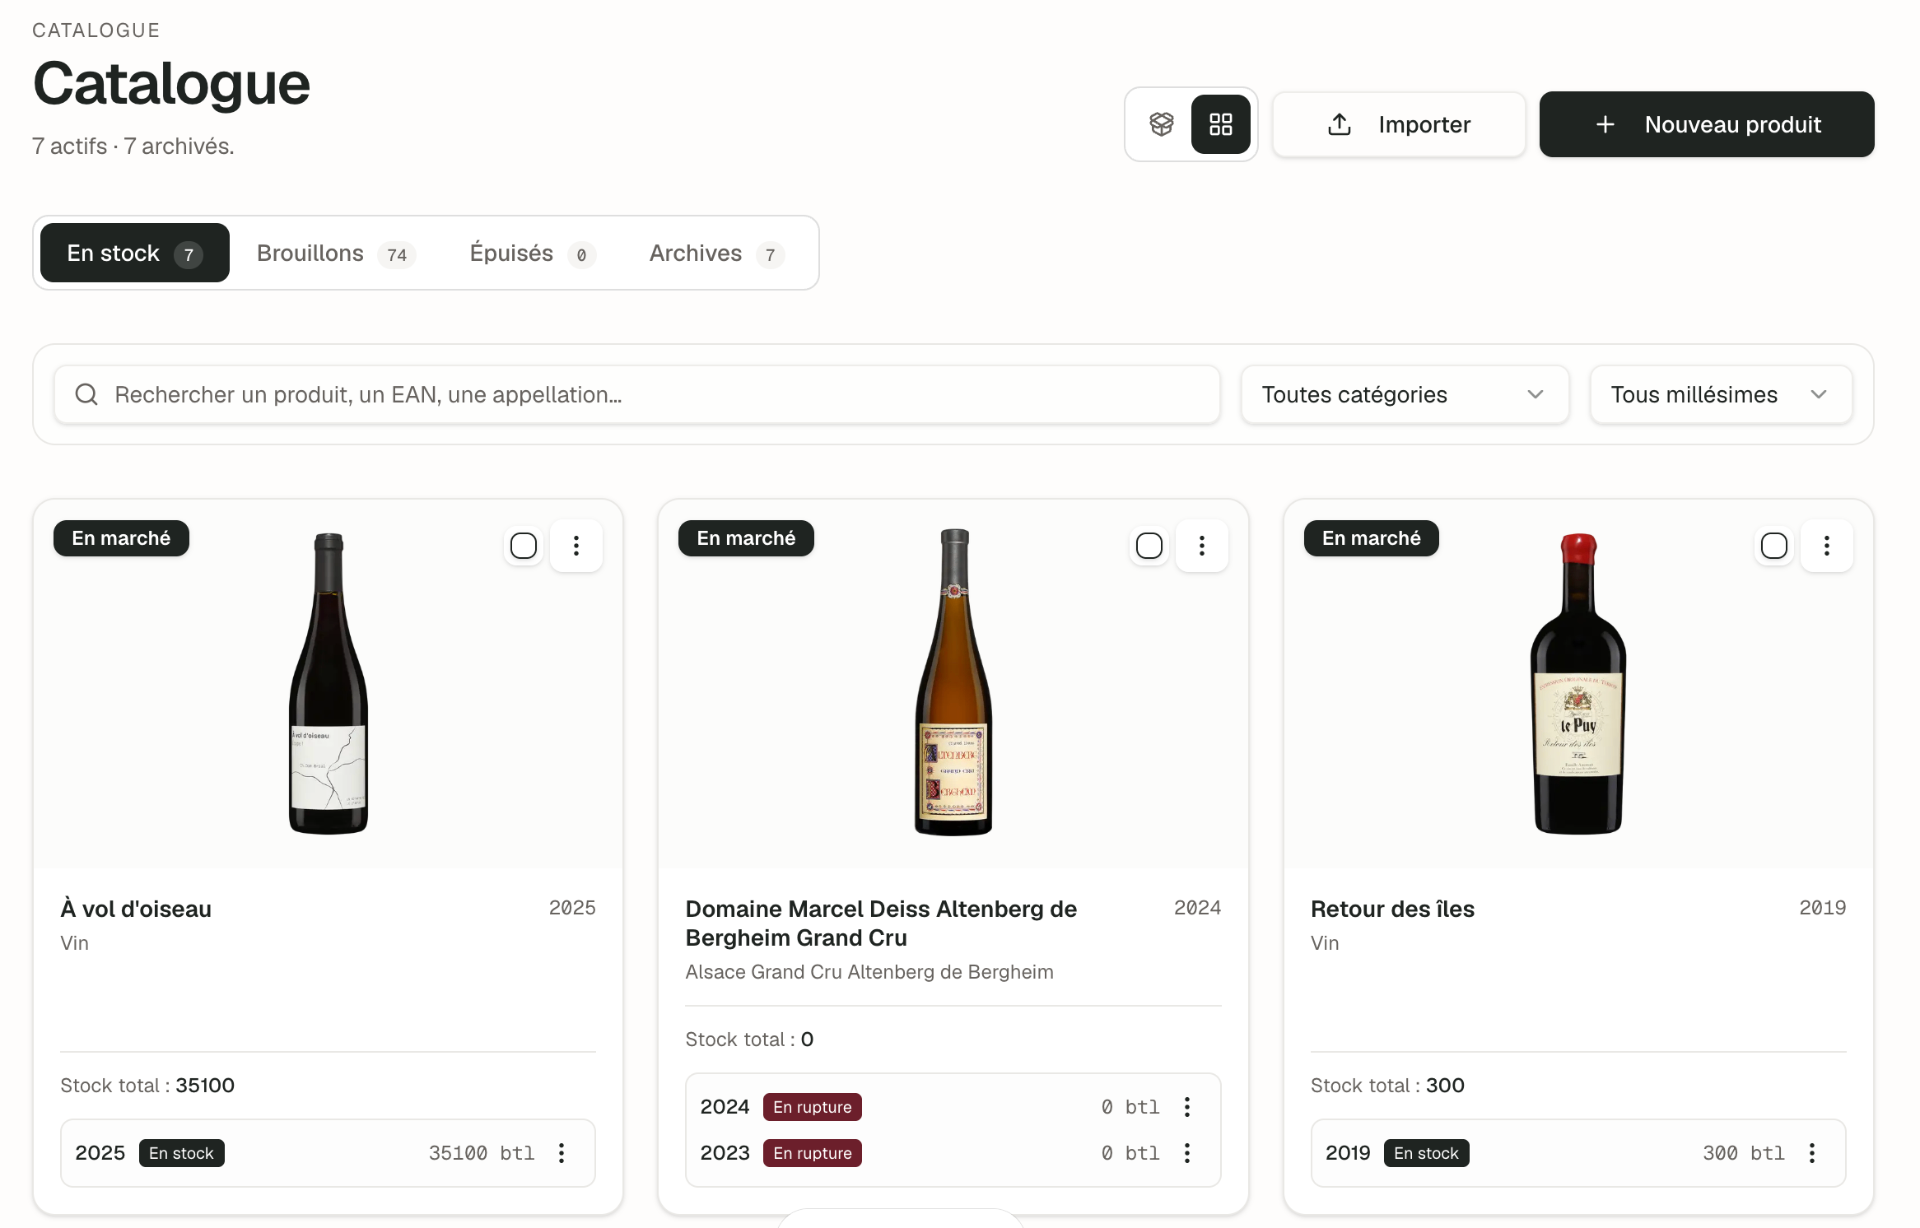Viewport: 1920px width, 1228px height.
Task: Click the CATALOGUE breadcrumb label
Action: (x=96, y=30)
